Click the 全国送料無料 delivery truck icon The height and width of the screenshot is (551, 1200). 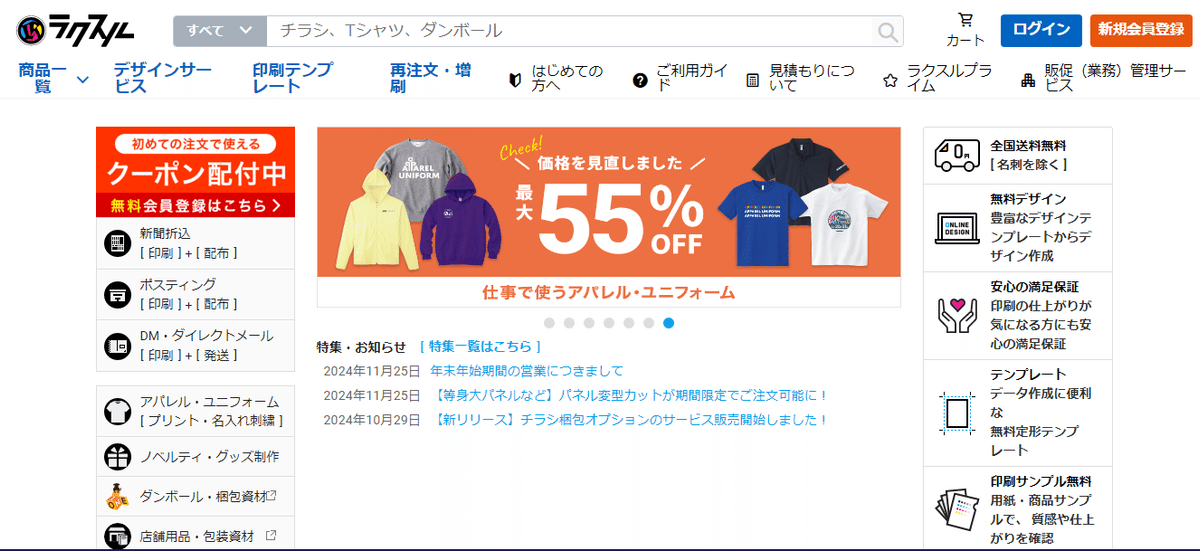(956, 155)
